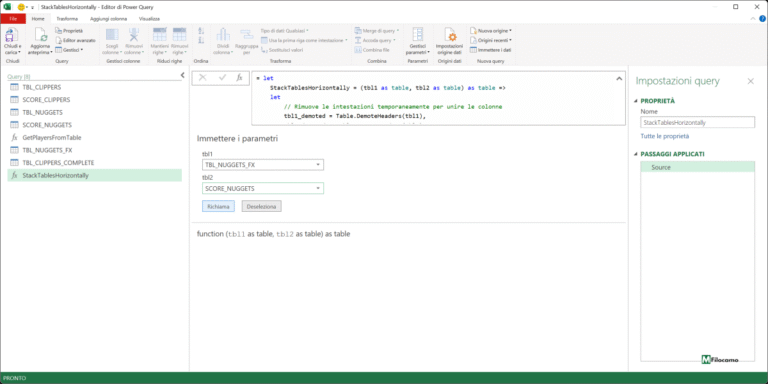Confirm formula with the checkmark icon
Screen dimensions: 768x384
(222, 77)
